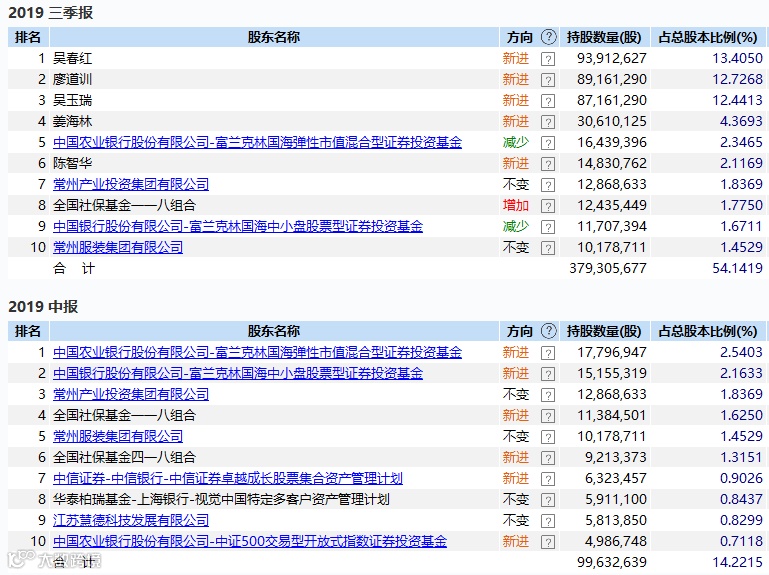The height and width of the screenshot is (575, 769).
Task: Click help icon in 中信证券卓越成长 row
Action: [548, 479]
